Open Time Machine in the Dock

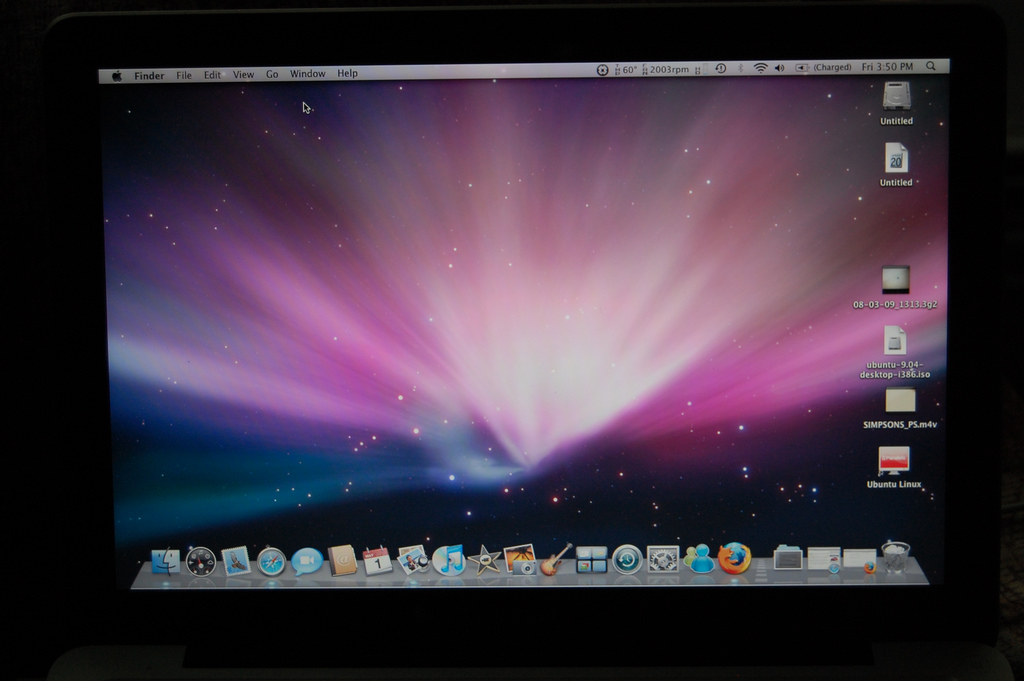tap(628, 560)
